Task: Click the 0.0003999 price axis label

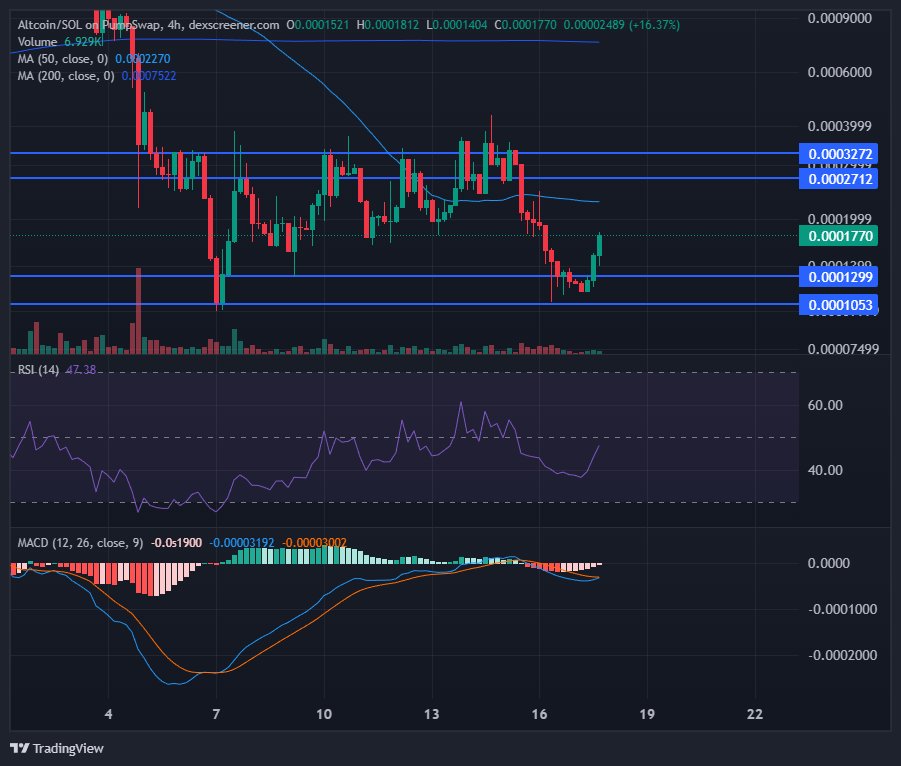Action: pyautogui.click(x=840, y=126)
